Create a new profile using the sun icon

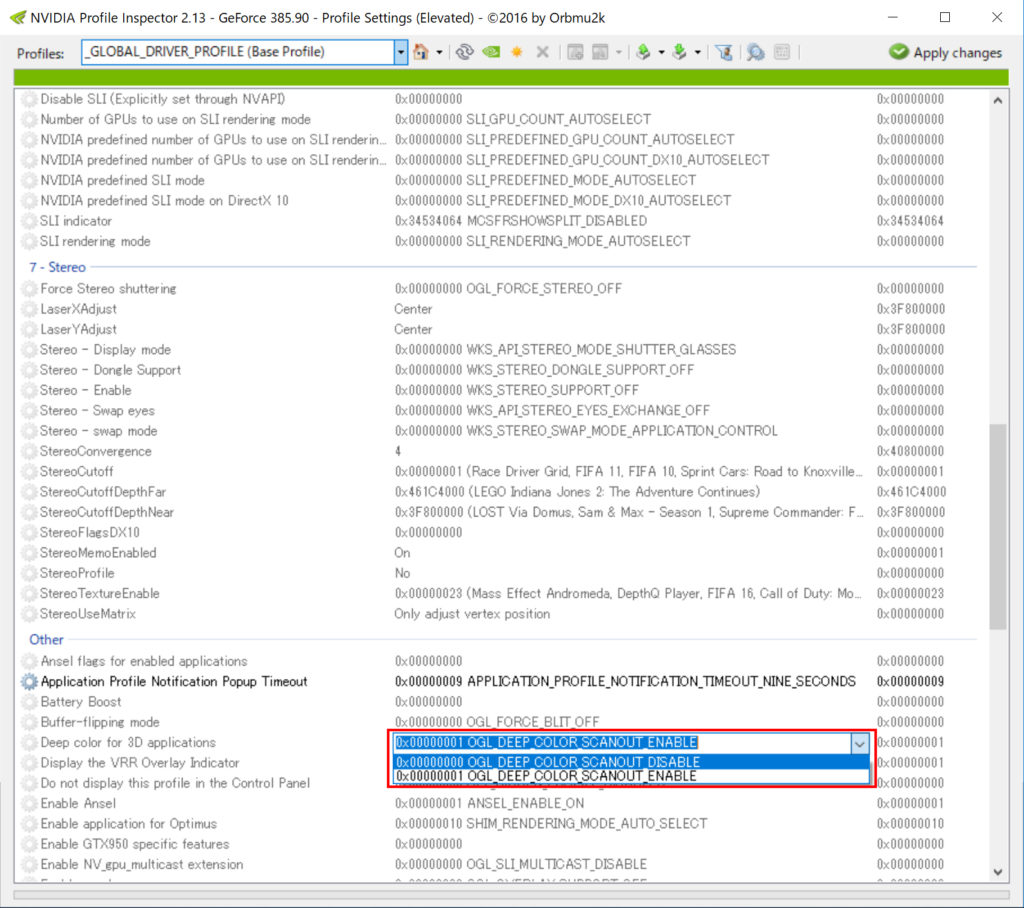coord(516,52)
